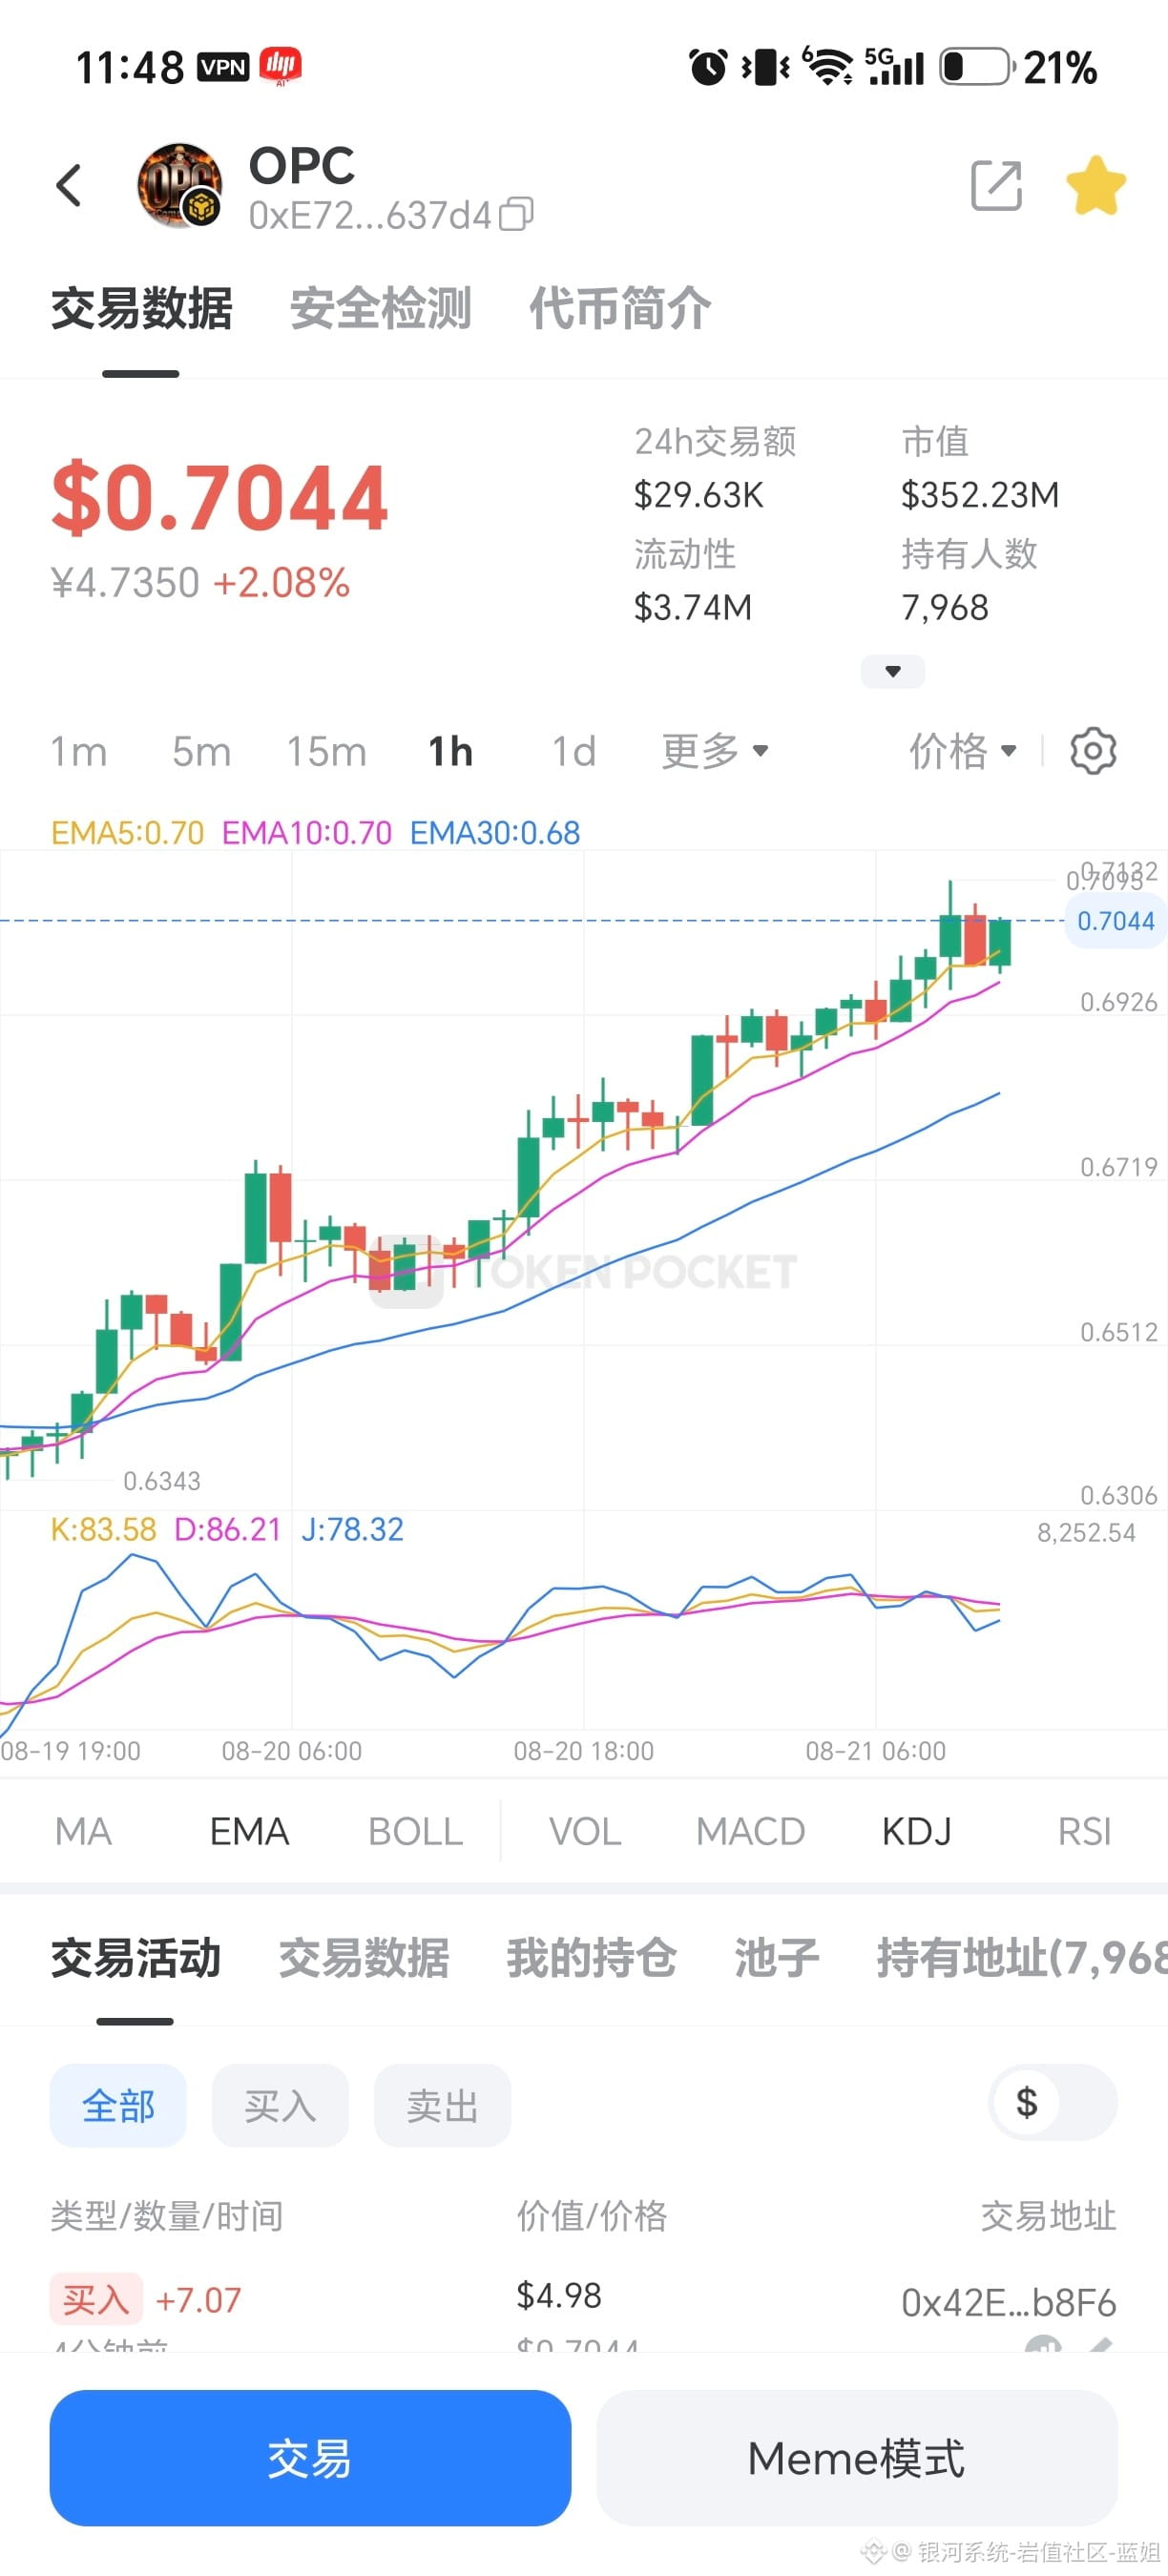Screen dimensions: 1168x2576
Task: Toggle the KDJ sub-indicator
Action: [x=917, y=1832]
